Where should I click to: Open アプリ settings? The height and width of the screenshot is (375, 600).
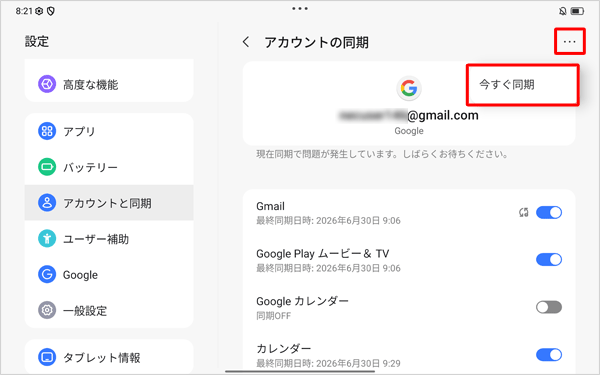109,131
